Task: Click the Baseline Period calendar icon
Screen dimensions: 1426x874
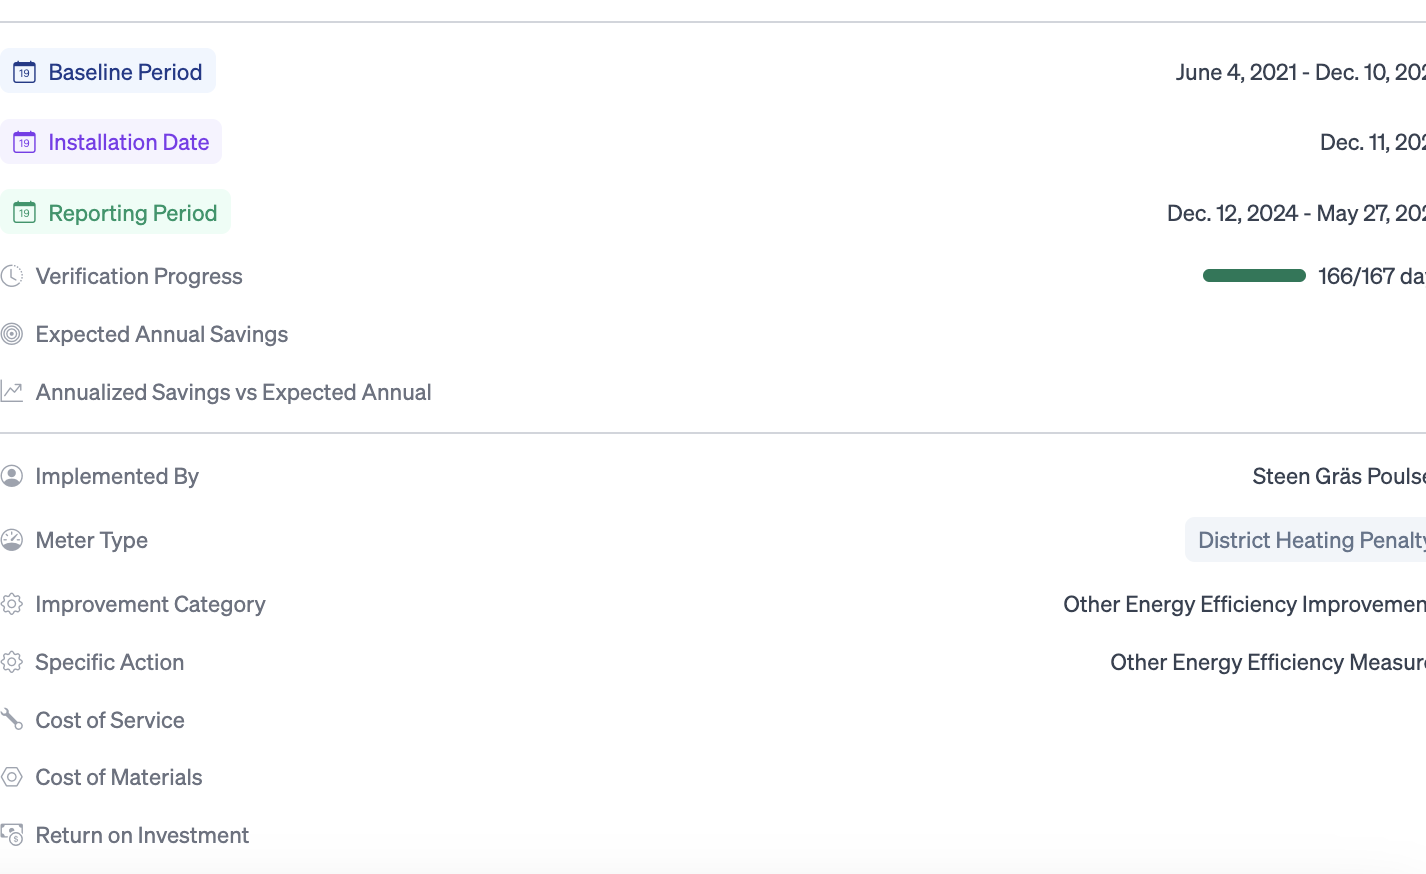Action: click(24, 72)
